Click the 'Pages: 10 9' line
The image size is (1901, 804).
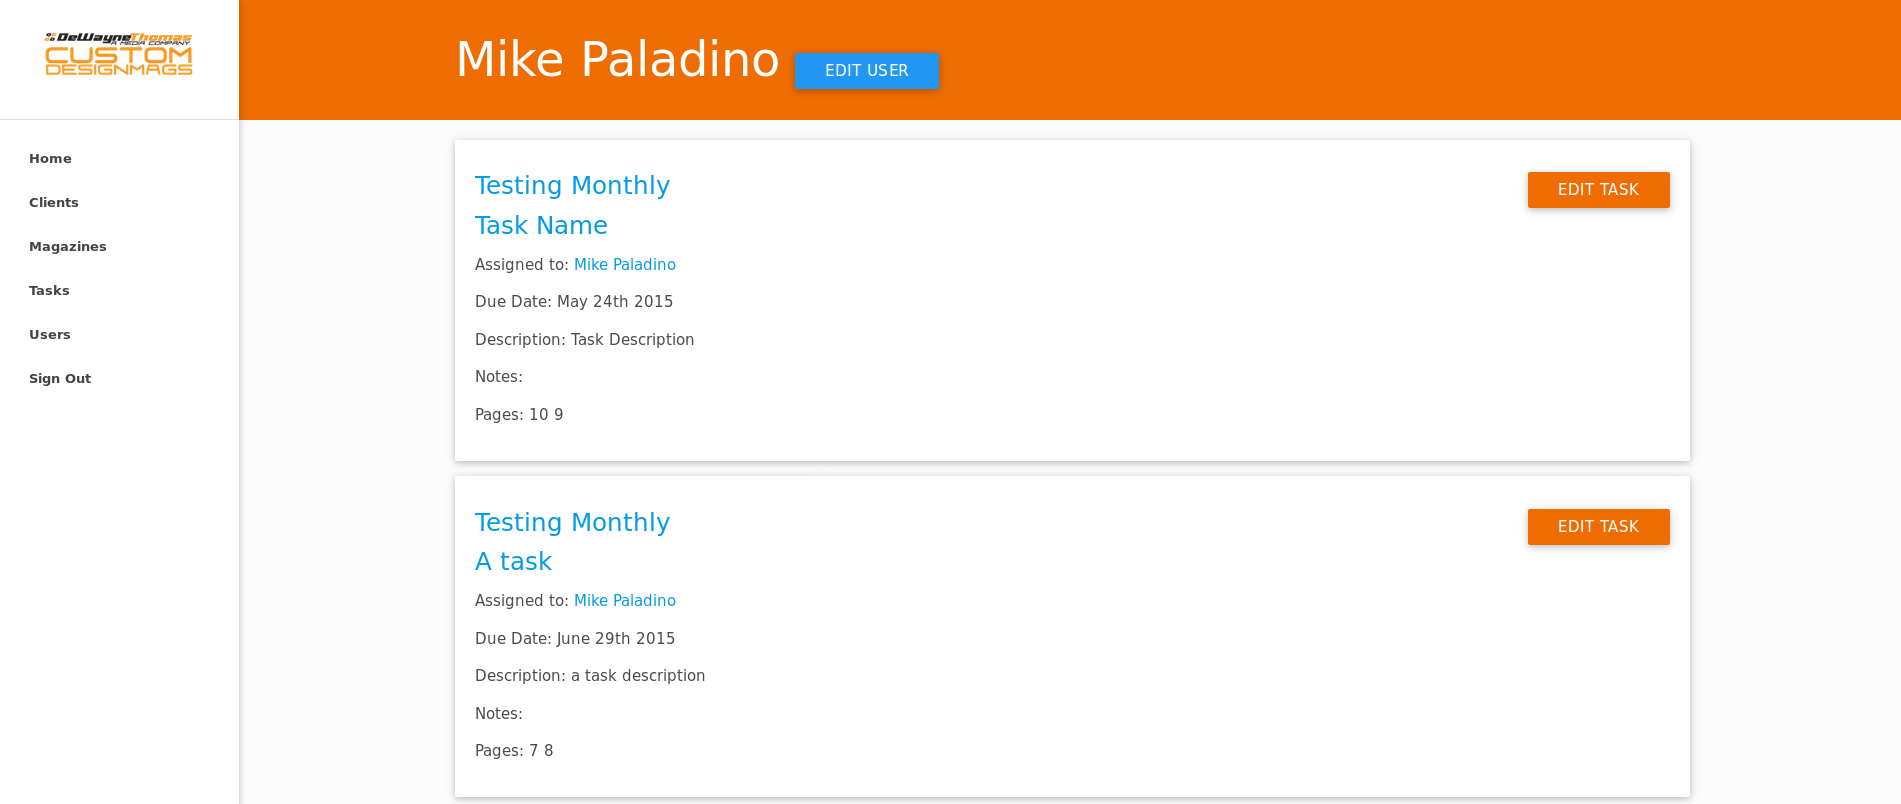tap(519, 415)
